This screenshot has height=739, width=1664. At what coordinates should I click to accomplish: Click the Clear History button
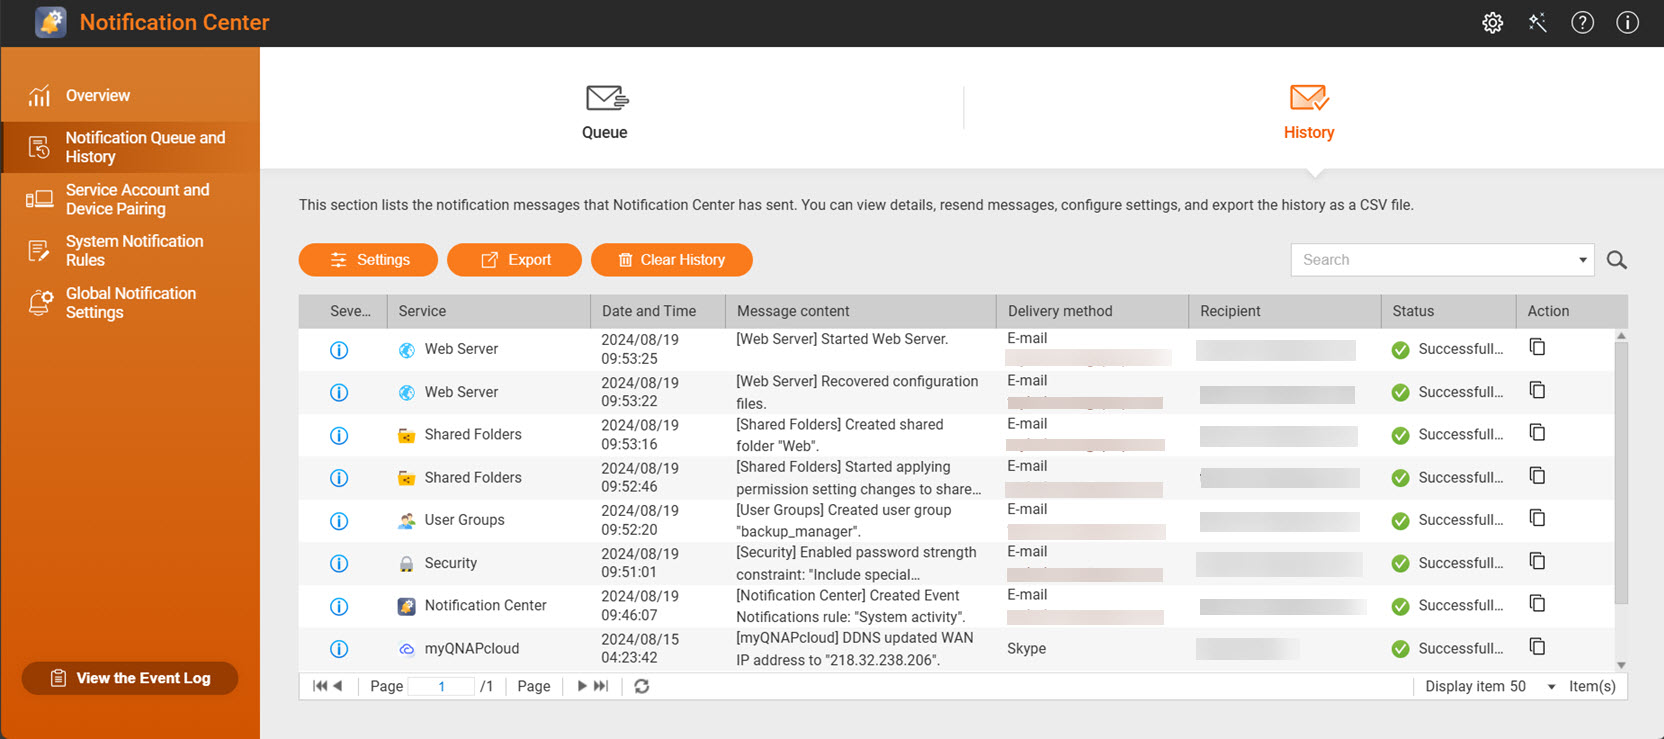[x=672, y=260]
